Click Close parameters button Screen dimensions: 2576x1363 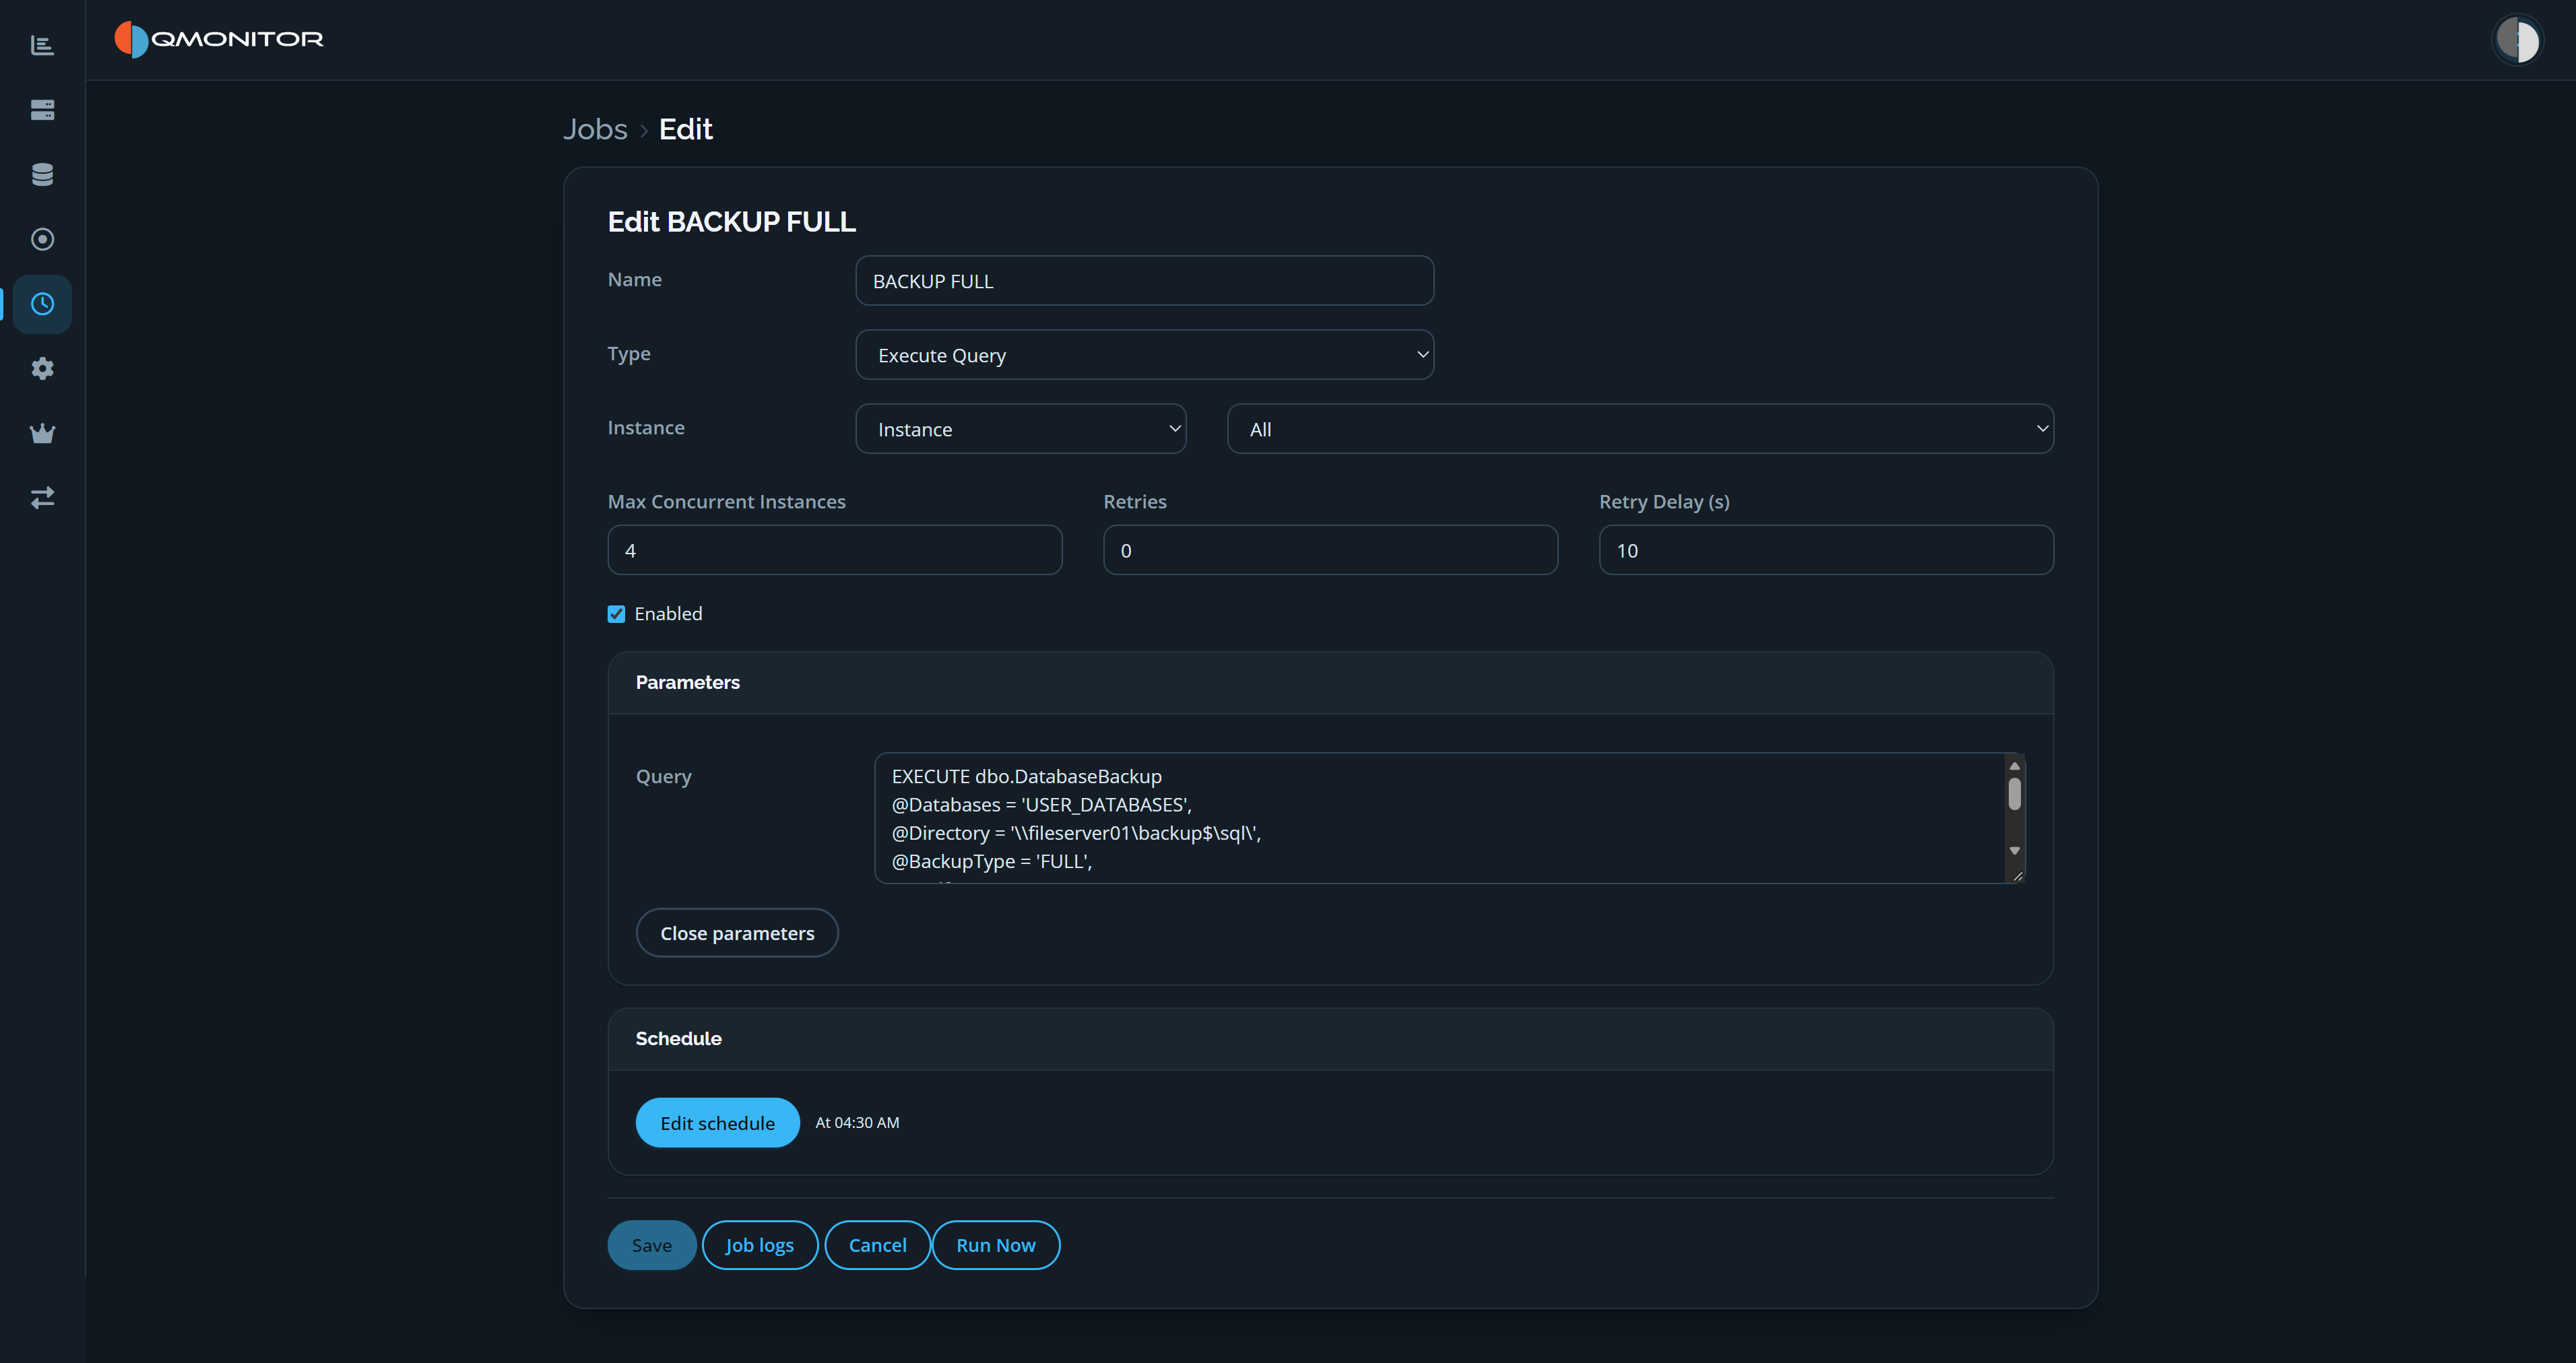coord(737,933)
